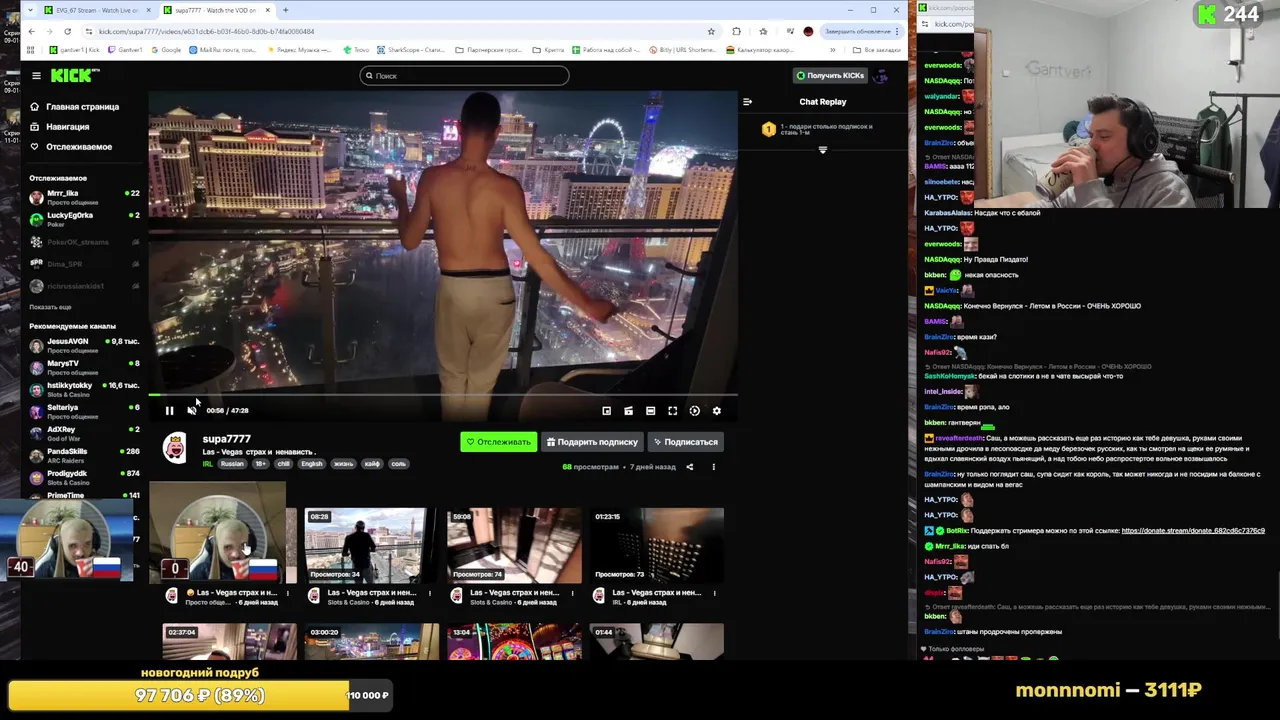
Task: Click the Подписаться subscribe button
Action: point(685,442)
